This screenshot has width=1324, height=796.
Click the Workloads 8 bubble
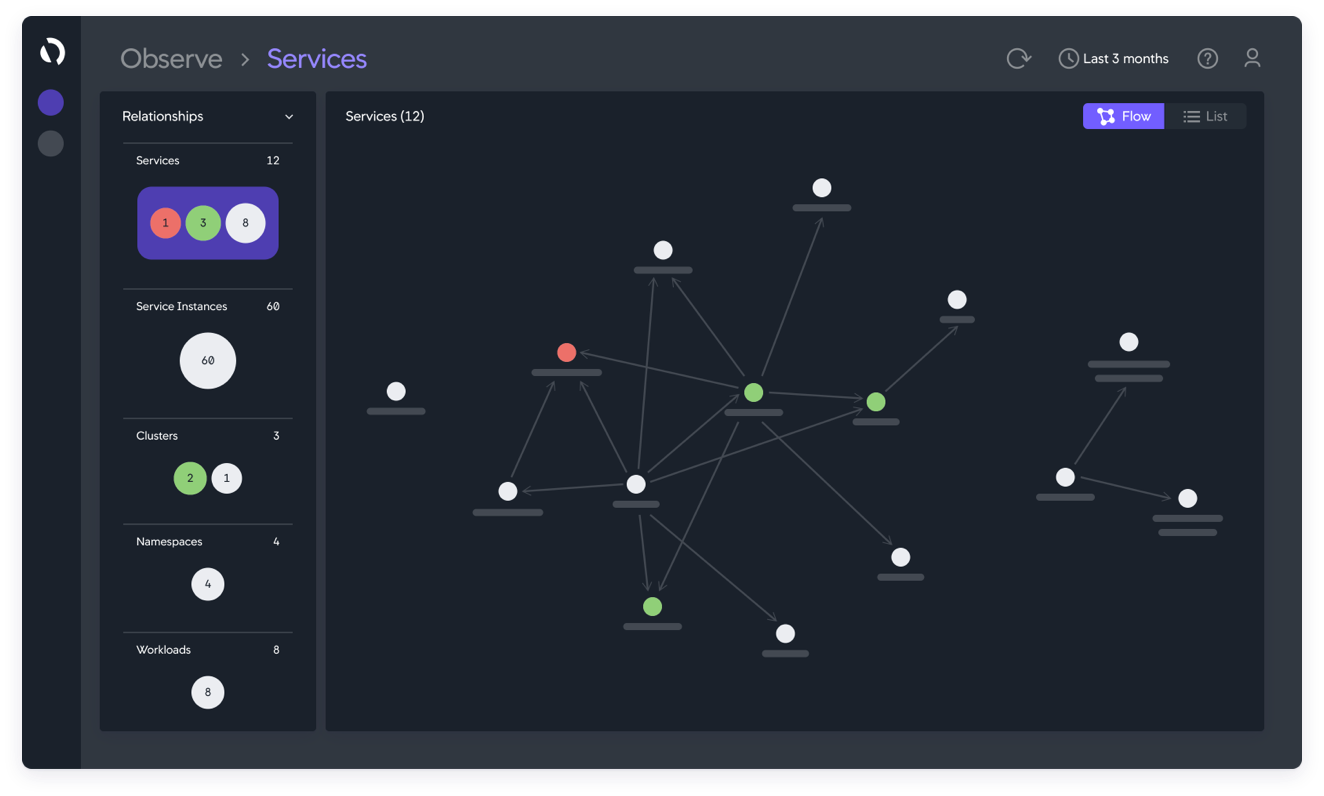click(208, 692)
